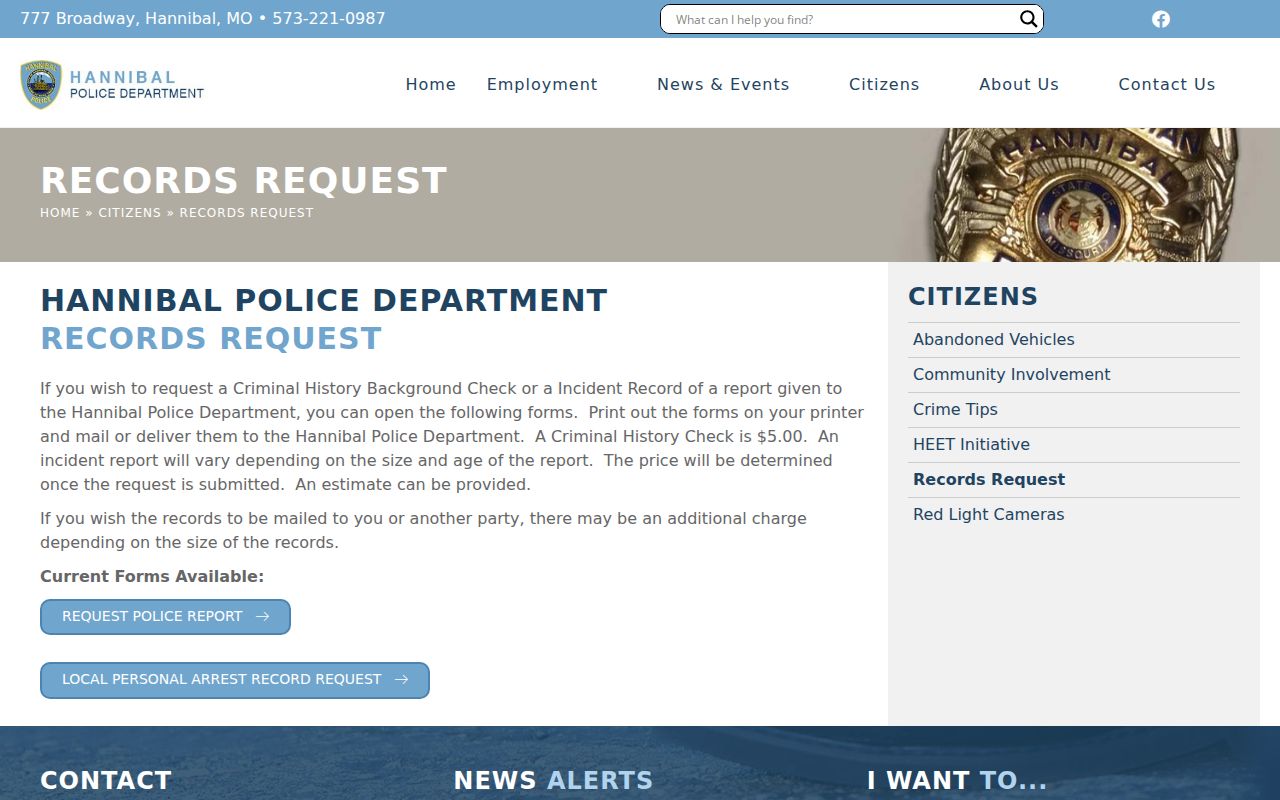The height and width of the screenshot is (800, 1280).
Task: Open the Facebook page icon
Action: tap(1161, 19)
